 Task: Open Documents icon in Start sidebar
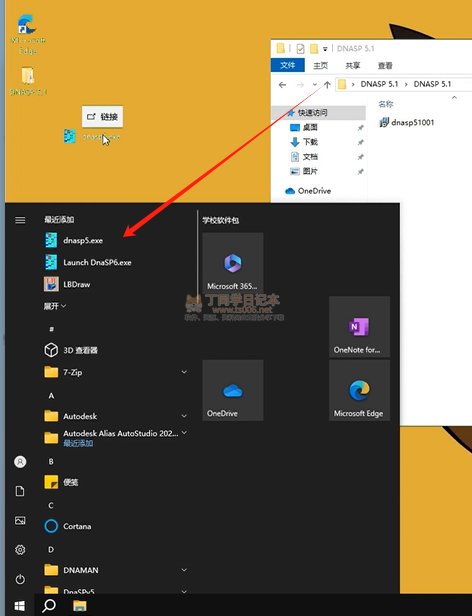[x=20, y=491]
